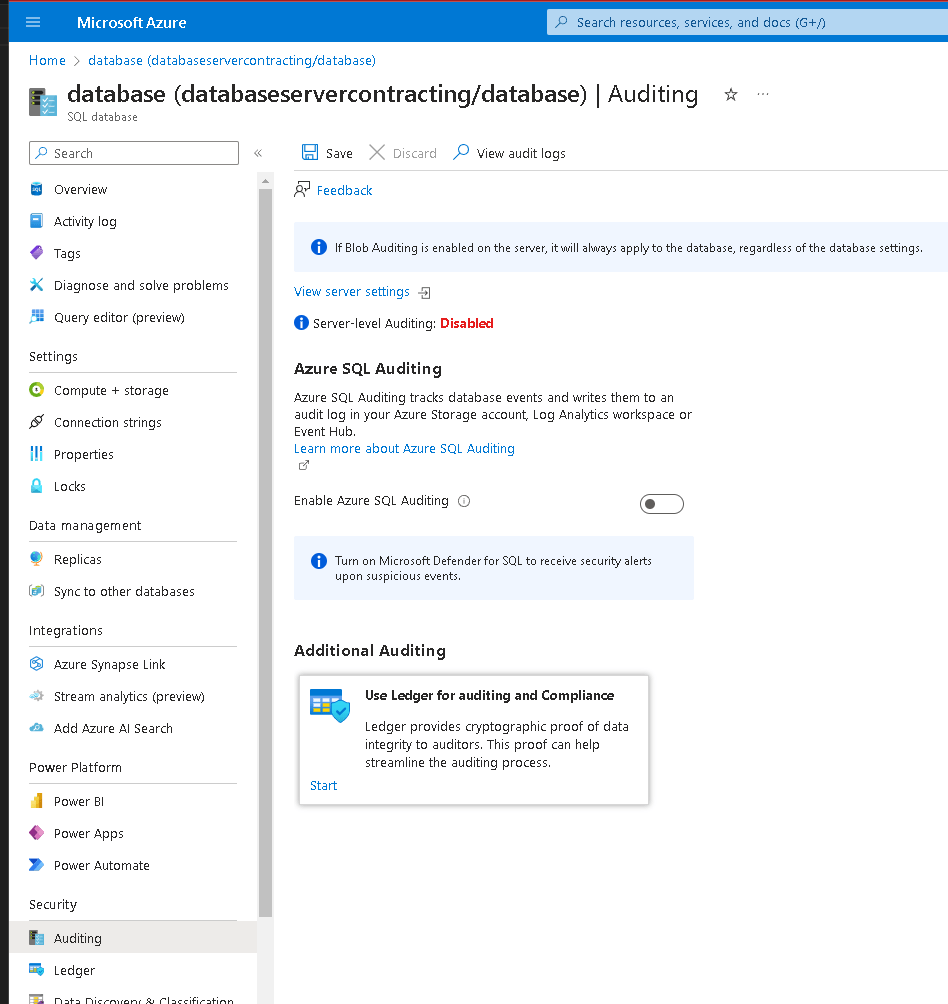Click the Azure Synapse Link icon
Image resolution: width=948 pixels, height=1004 pixels.
36,664
